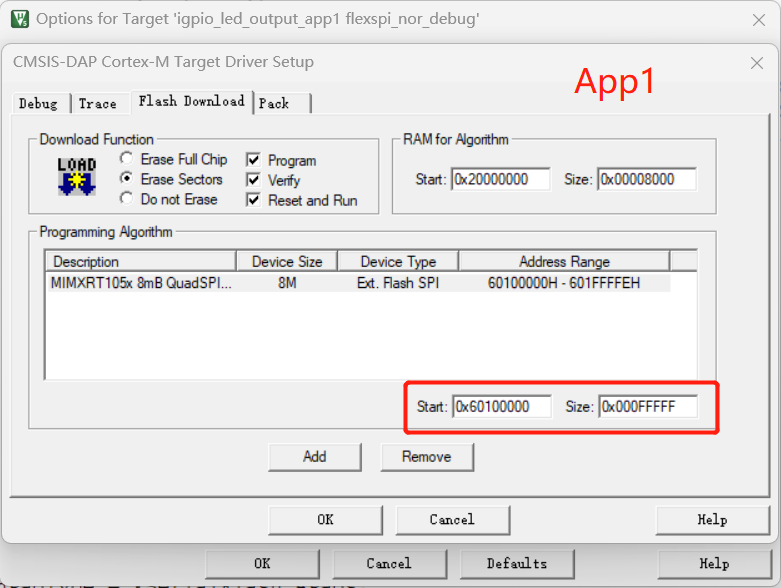
Task: Select the Erase Full Chip option
Action: (x=126, y=160)
